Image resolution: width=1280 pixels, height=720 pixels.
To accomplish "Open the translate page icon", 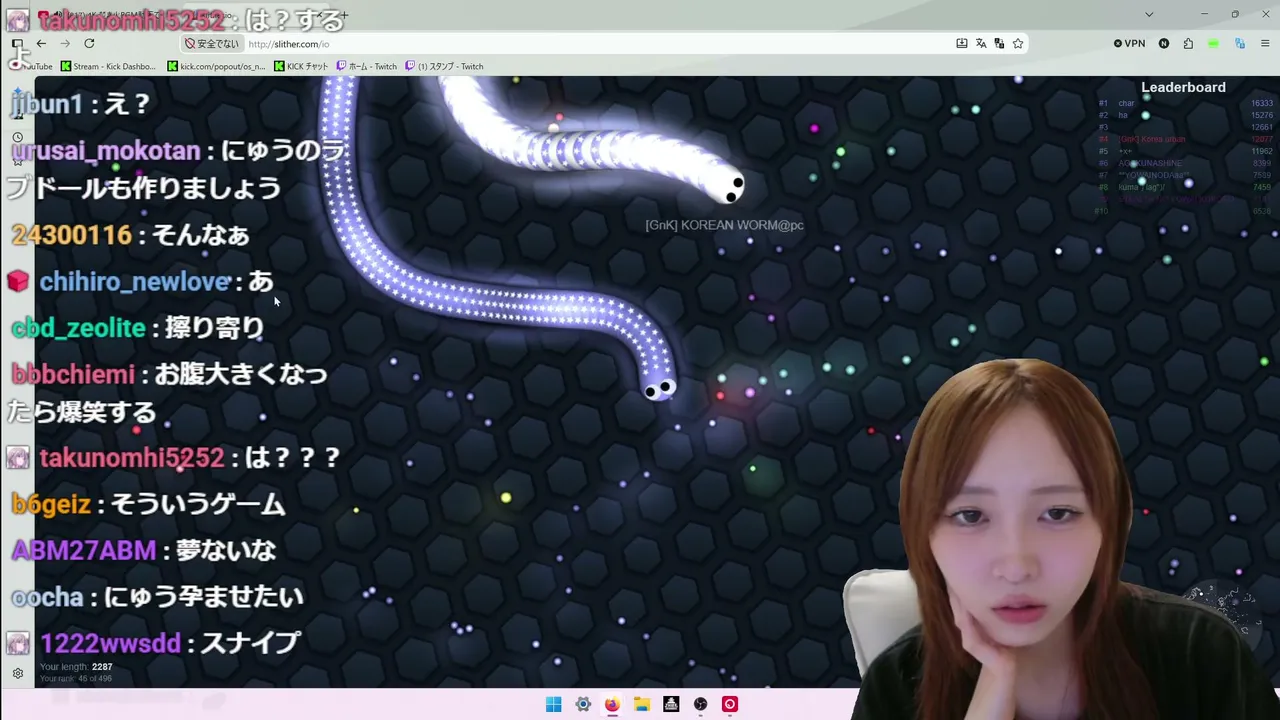I will (981, 43).
